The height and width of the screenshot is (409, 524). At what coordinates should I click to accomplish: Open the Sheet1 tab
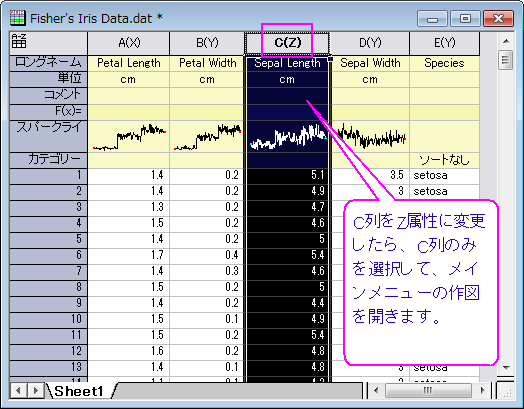click(79, 391)
